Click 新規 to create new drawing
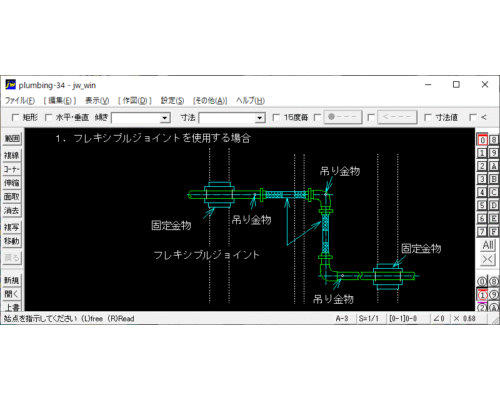This screenshot has height=400, width=500. pyautogui.click(x=12, y=280)
